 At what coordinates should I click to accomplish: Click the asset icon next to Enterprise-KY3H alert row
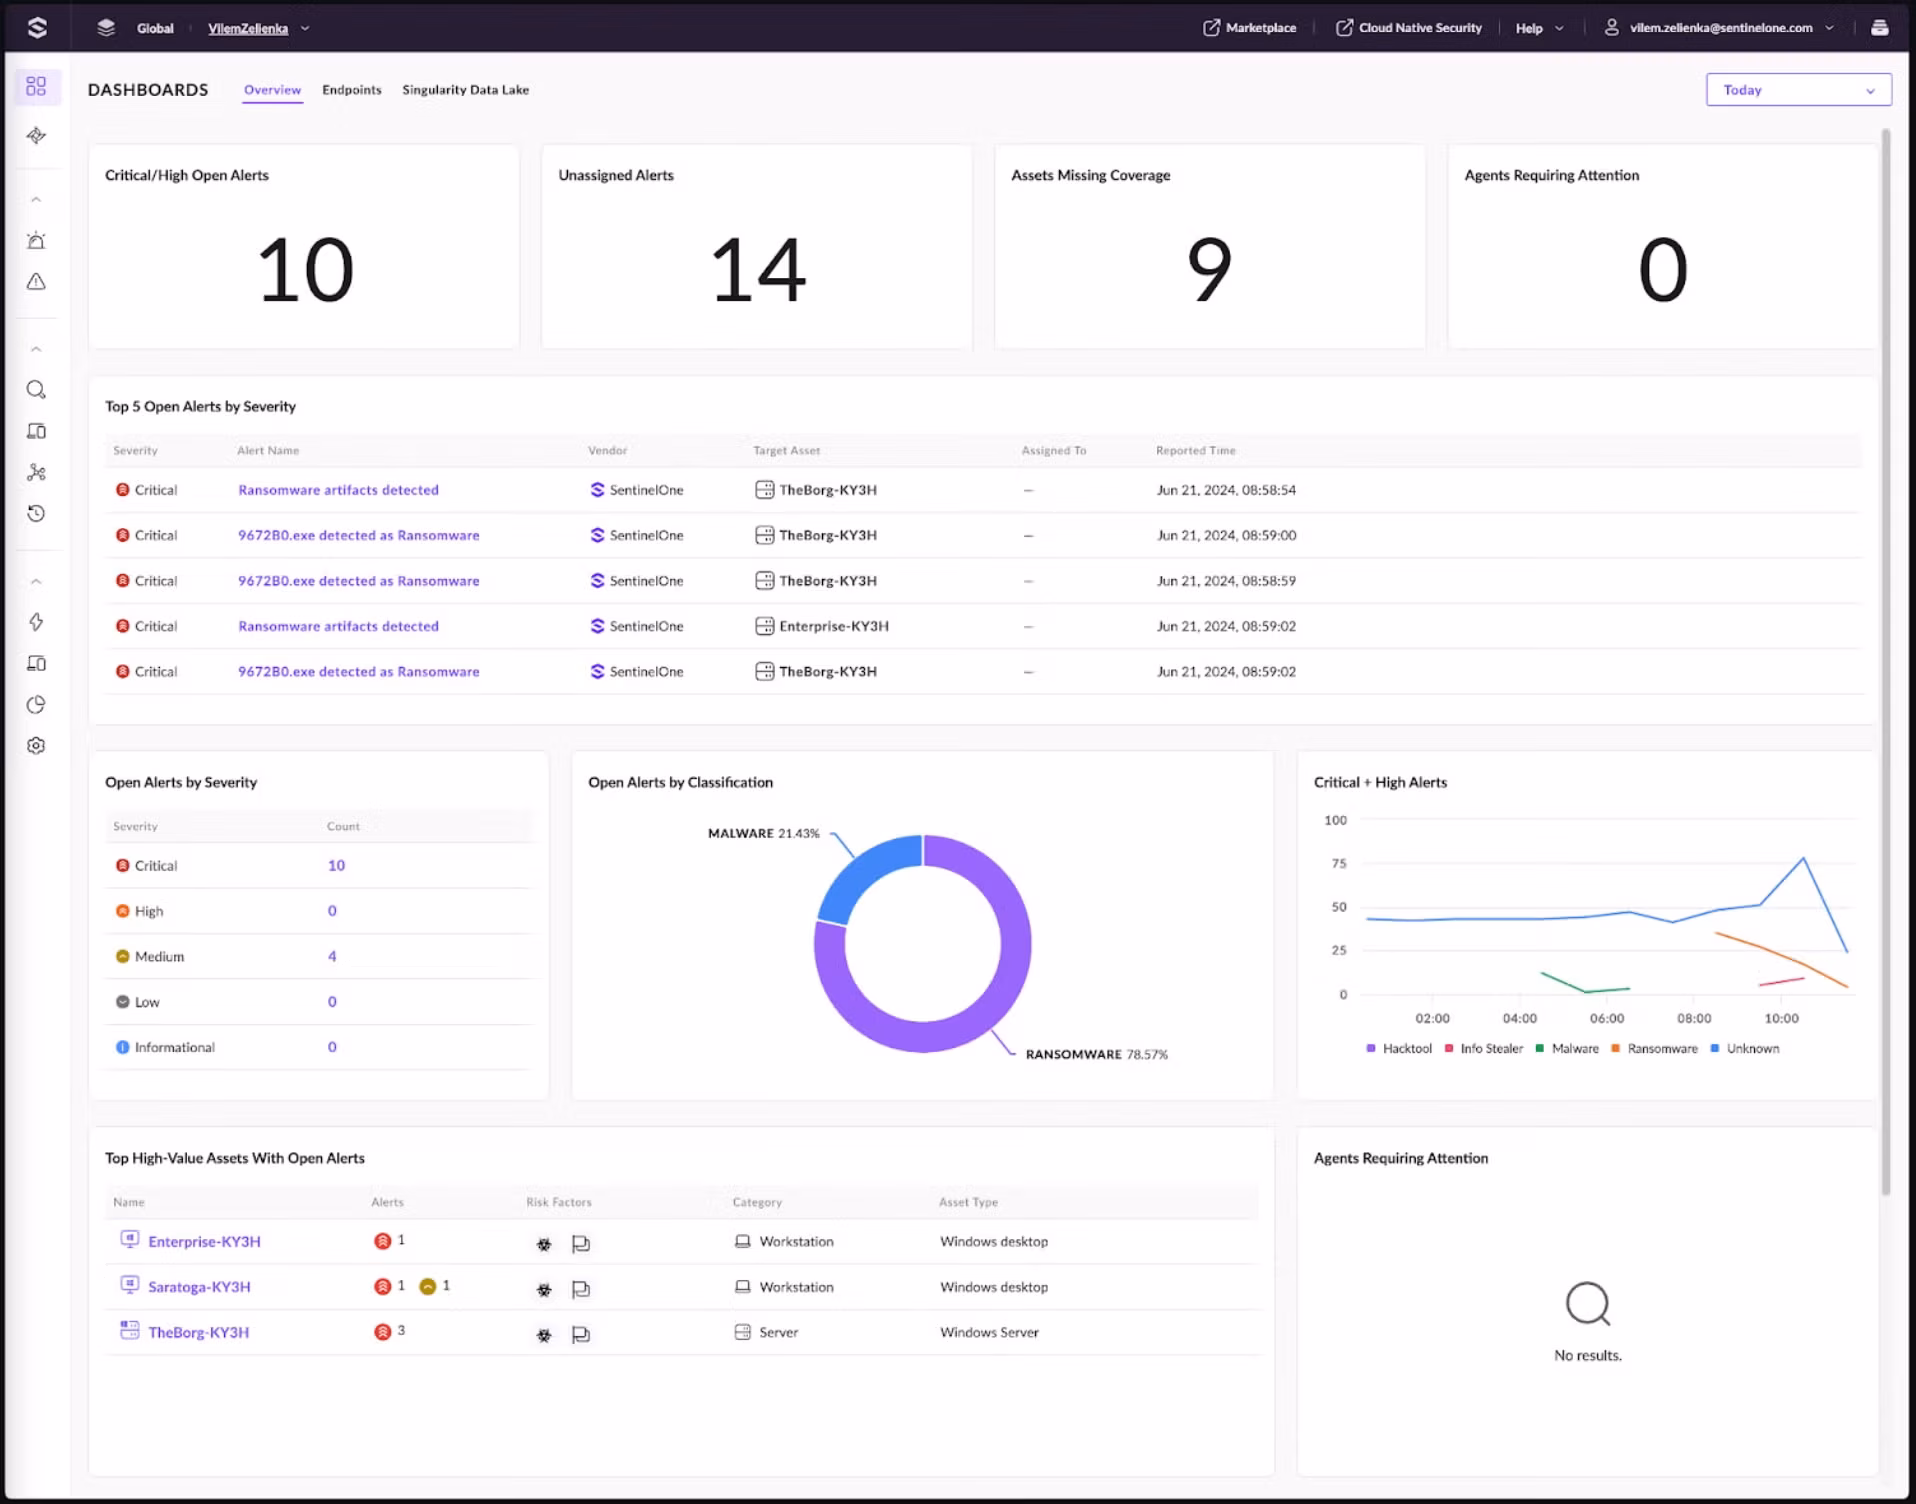(x=764, y=626)
